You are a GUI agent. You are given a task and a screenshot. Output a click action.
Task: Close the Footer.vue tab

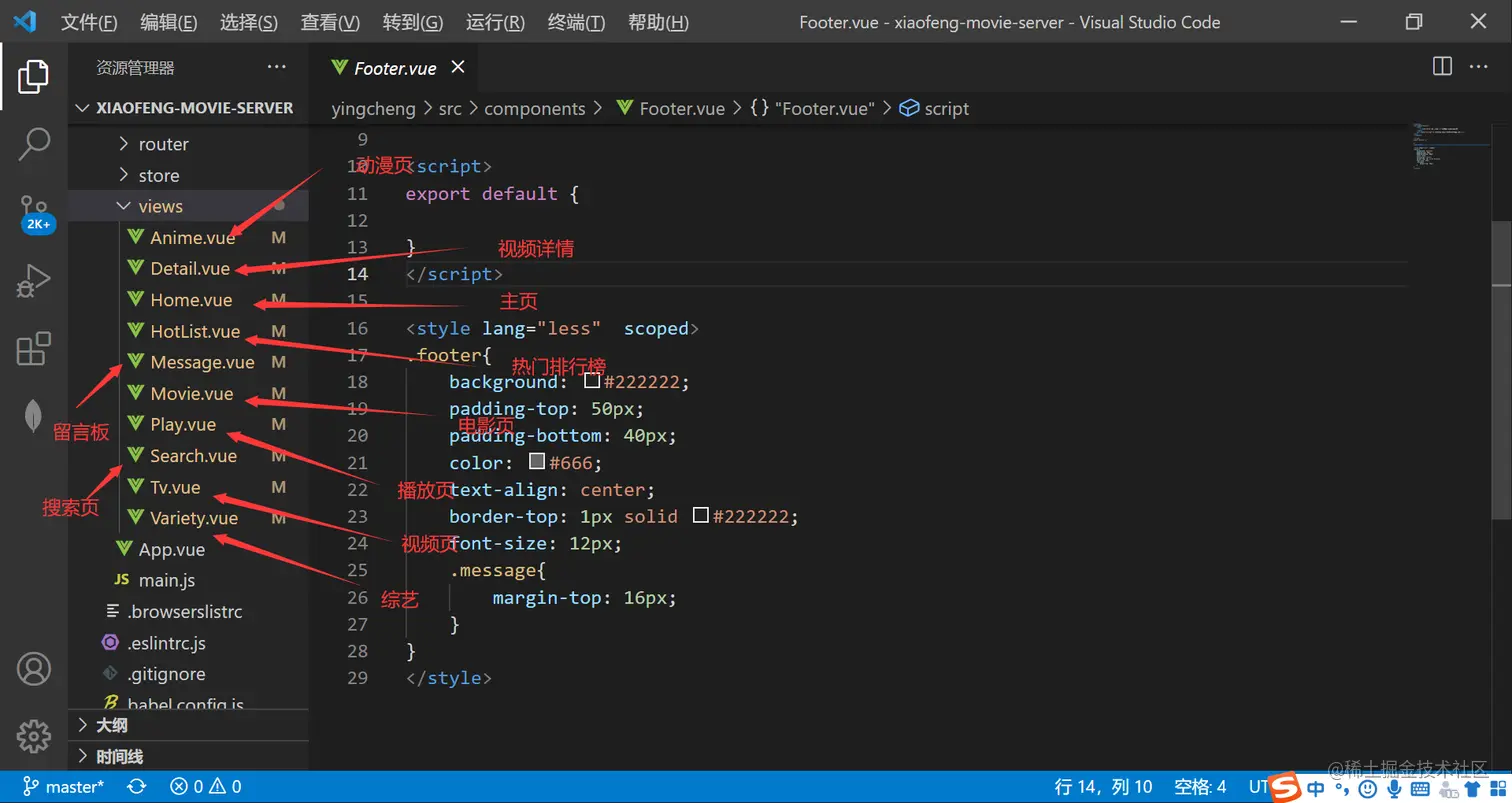coord(458,67)
